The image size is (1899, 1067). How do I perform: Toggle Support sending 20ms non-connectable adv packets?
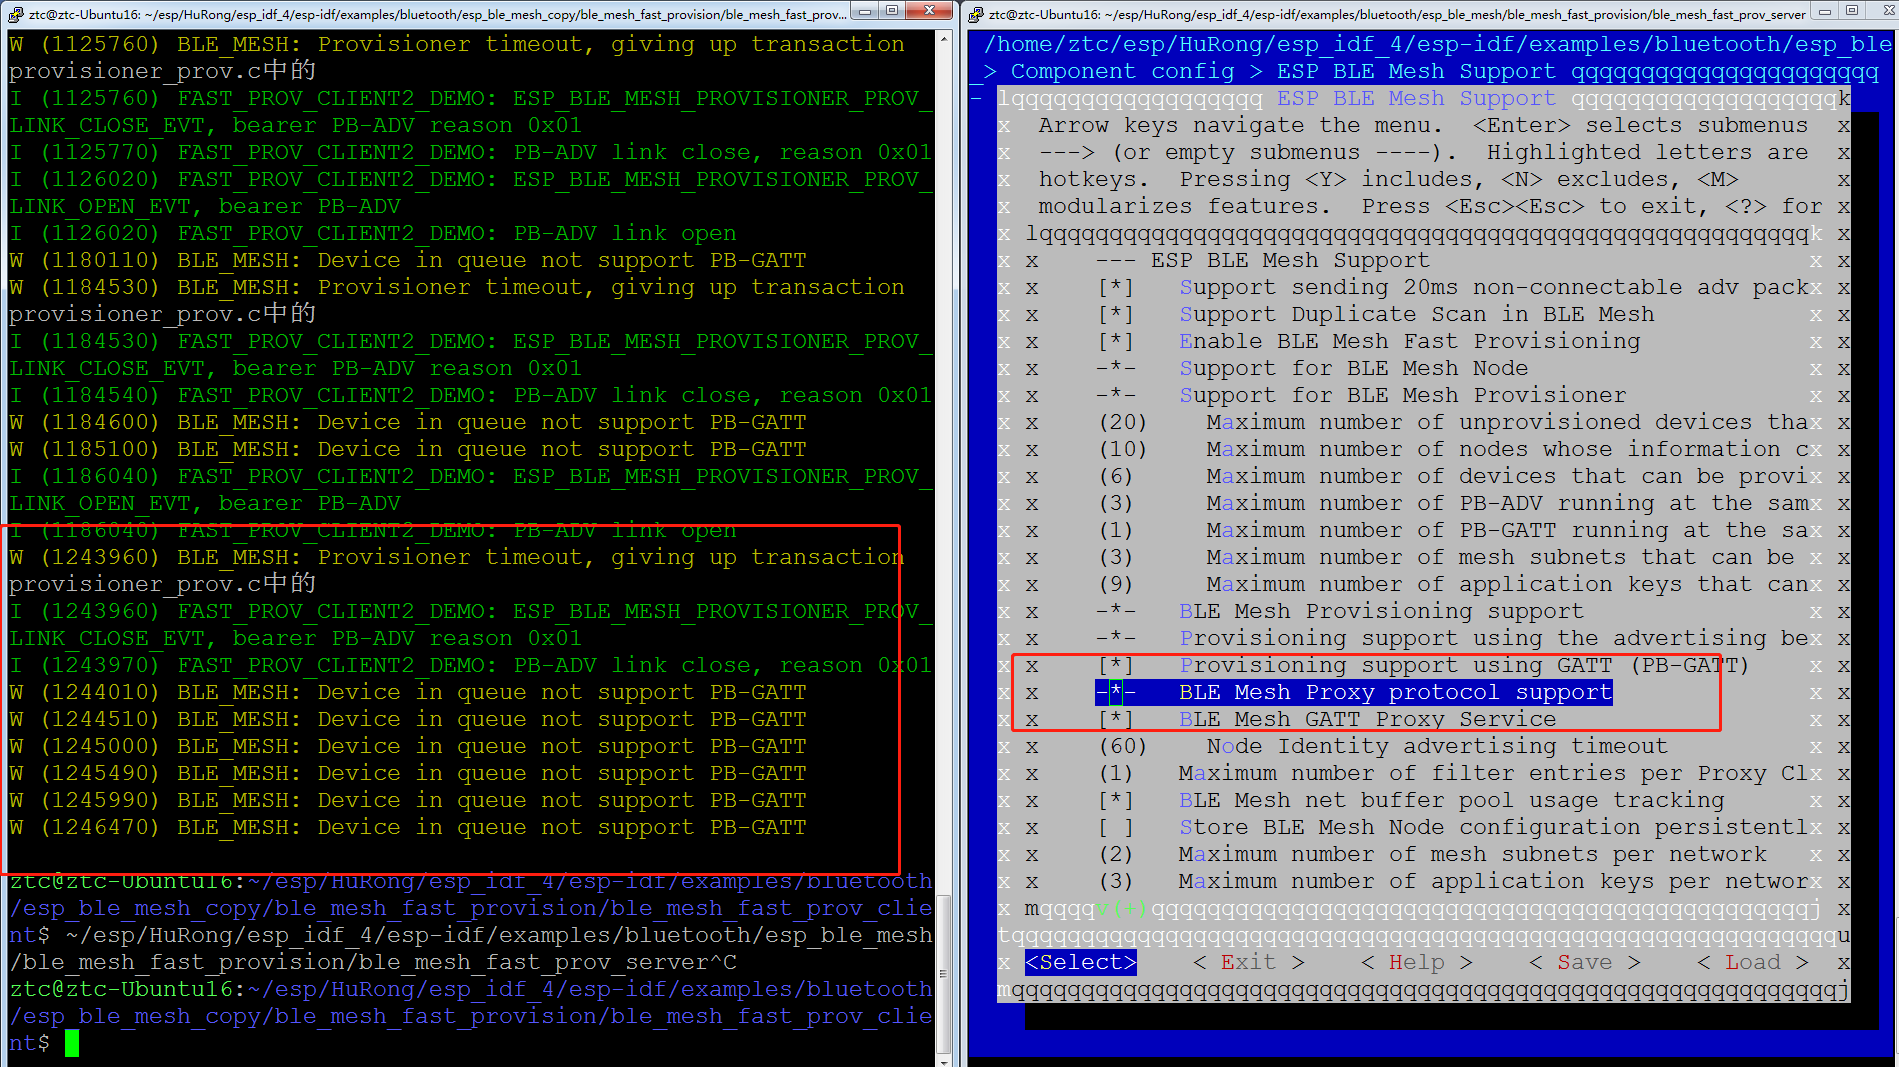pyautogui.click(x=1454, y=287)
